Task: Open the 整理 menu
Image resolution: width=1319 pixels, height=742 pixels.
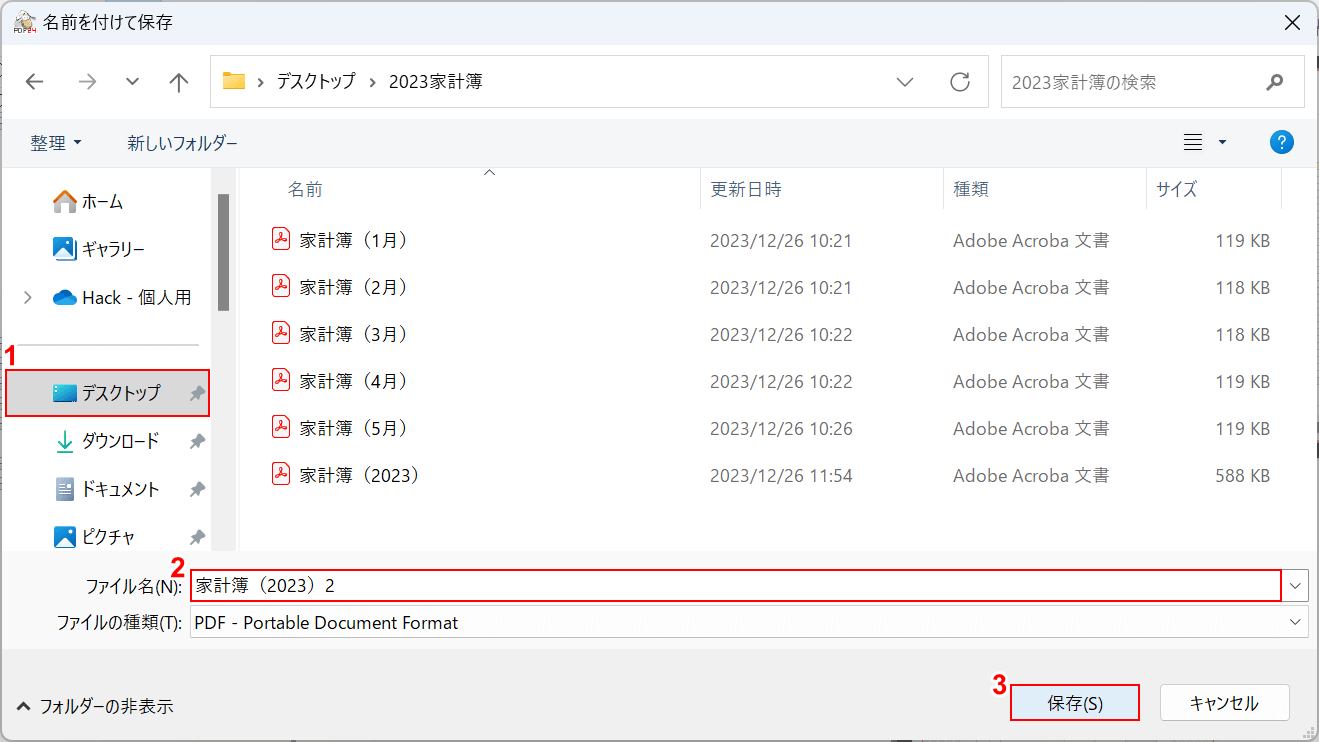Action: coord(56,143)
